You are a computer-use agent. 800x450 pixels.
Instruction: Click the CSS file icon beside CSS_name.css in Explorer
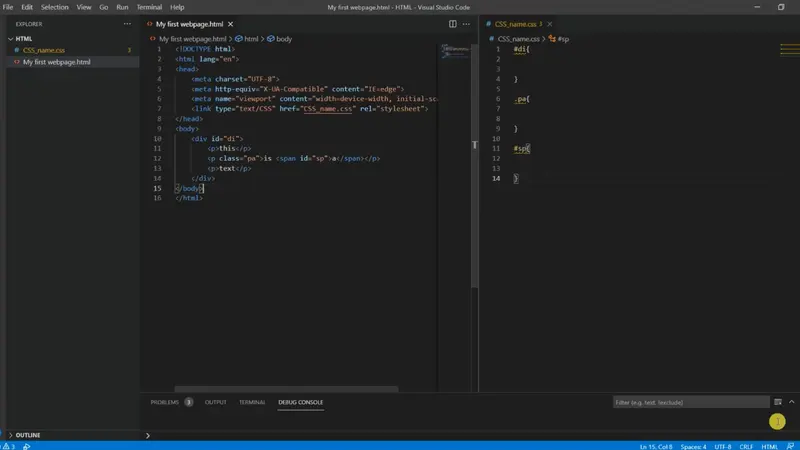[17, 50]
